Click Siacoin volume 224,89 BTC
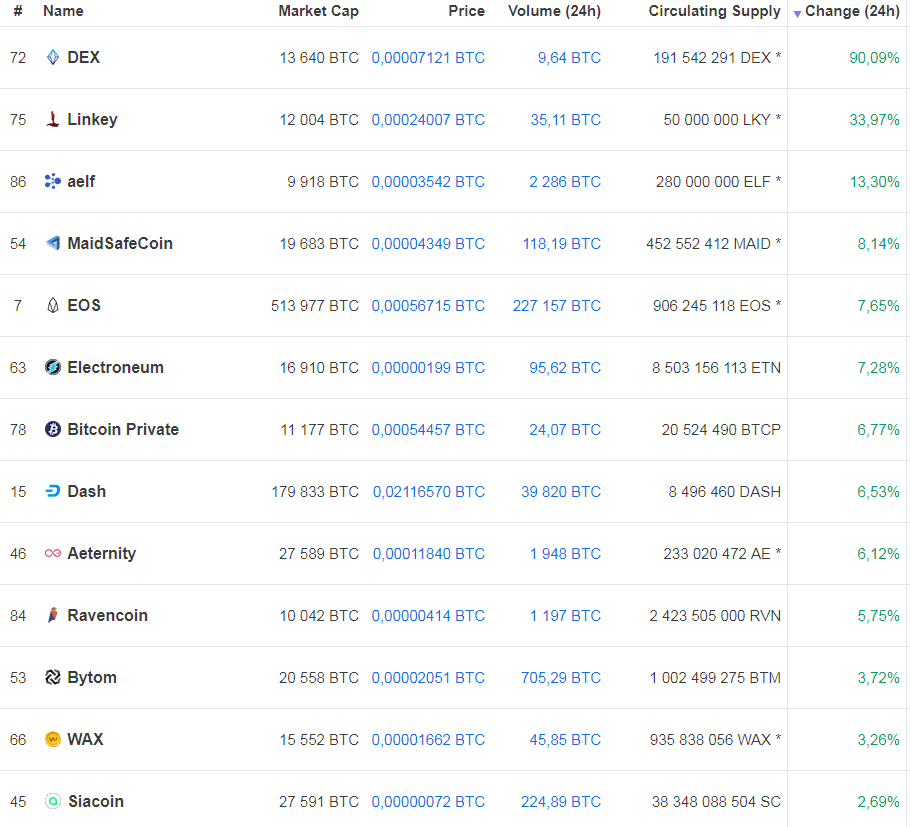Viewport: 910px width, 827px height. click(561, 802)
